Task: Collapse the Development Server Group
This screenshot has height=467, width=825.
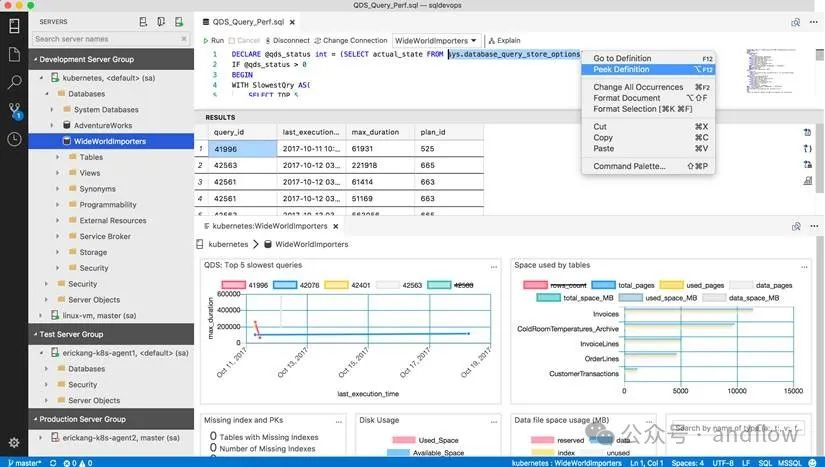Action: [33, 59]
